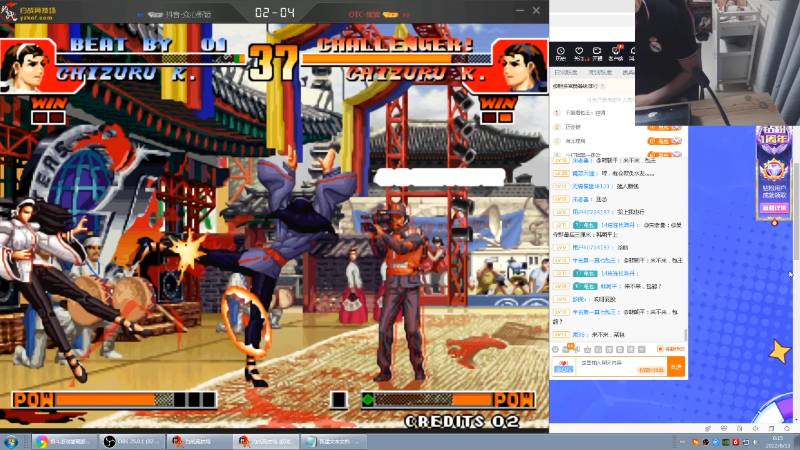The image size is (800, 450).
Task: Click the start-broadcast camera icon
Action: 597,53
